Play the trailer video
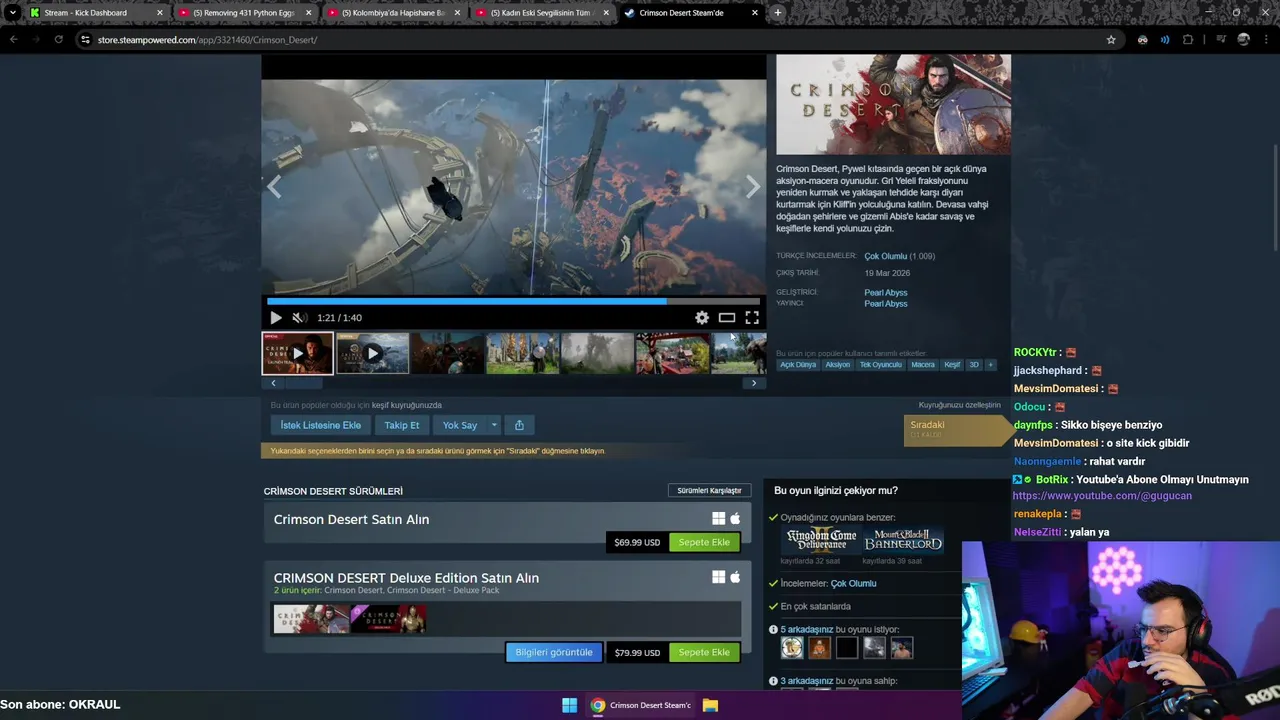The width and height of the screenshot is (1280, 720). [276, 318]
